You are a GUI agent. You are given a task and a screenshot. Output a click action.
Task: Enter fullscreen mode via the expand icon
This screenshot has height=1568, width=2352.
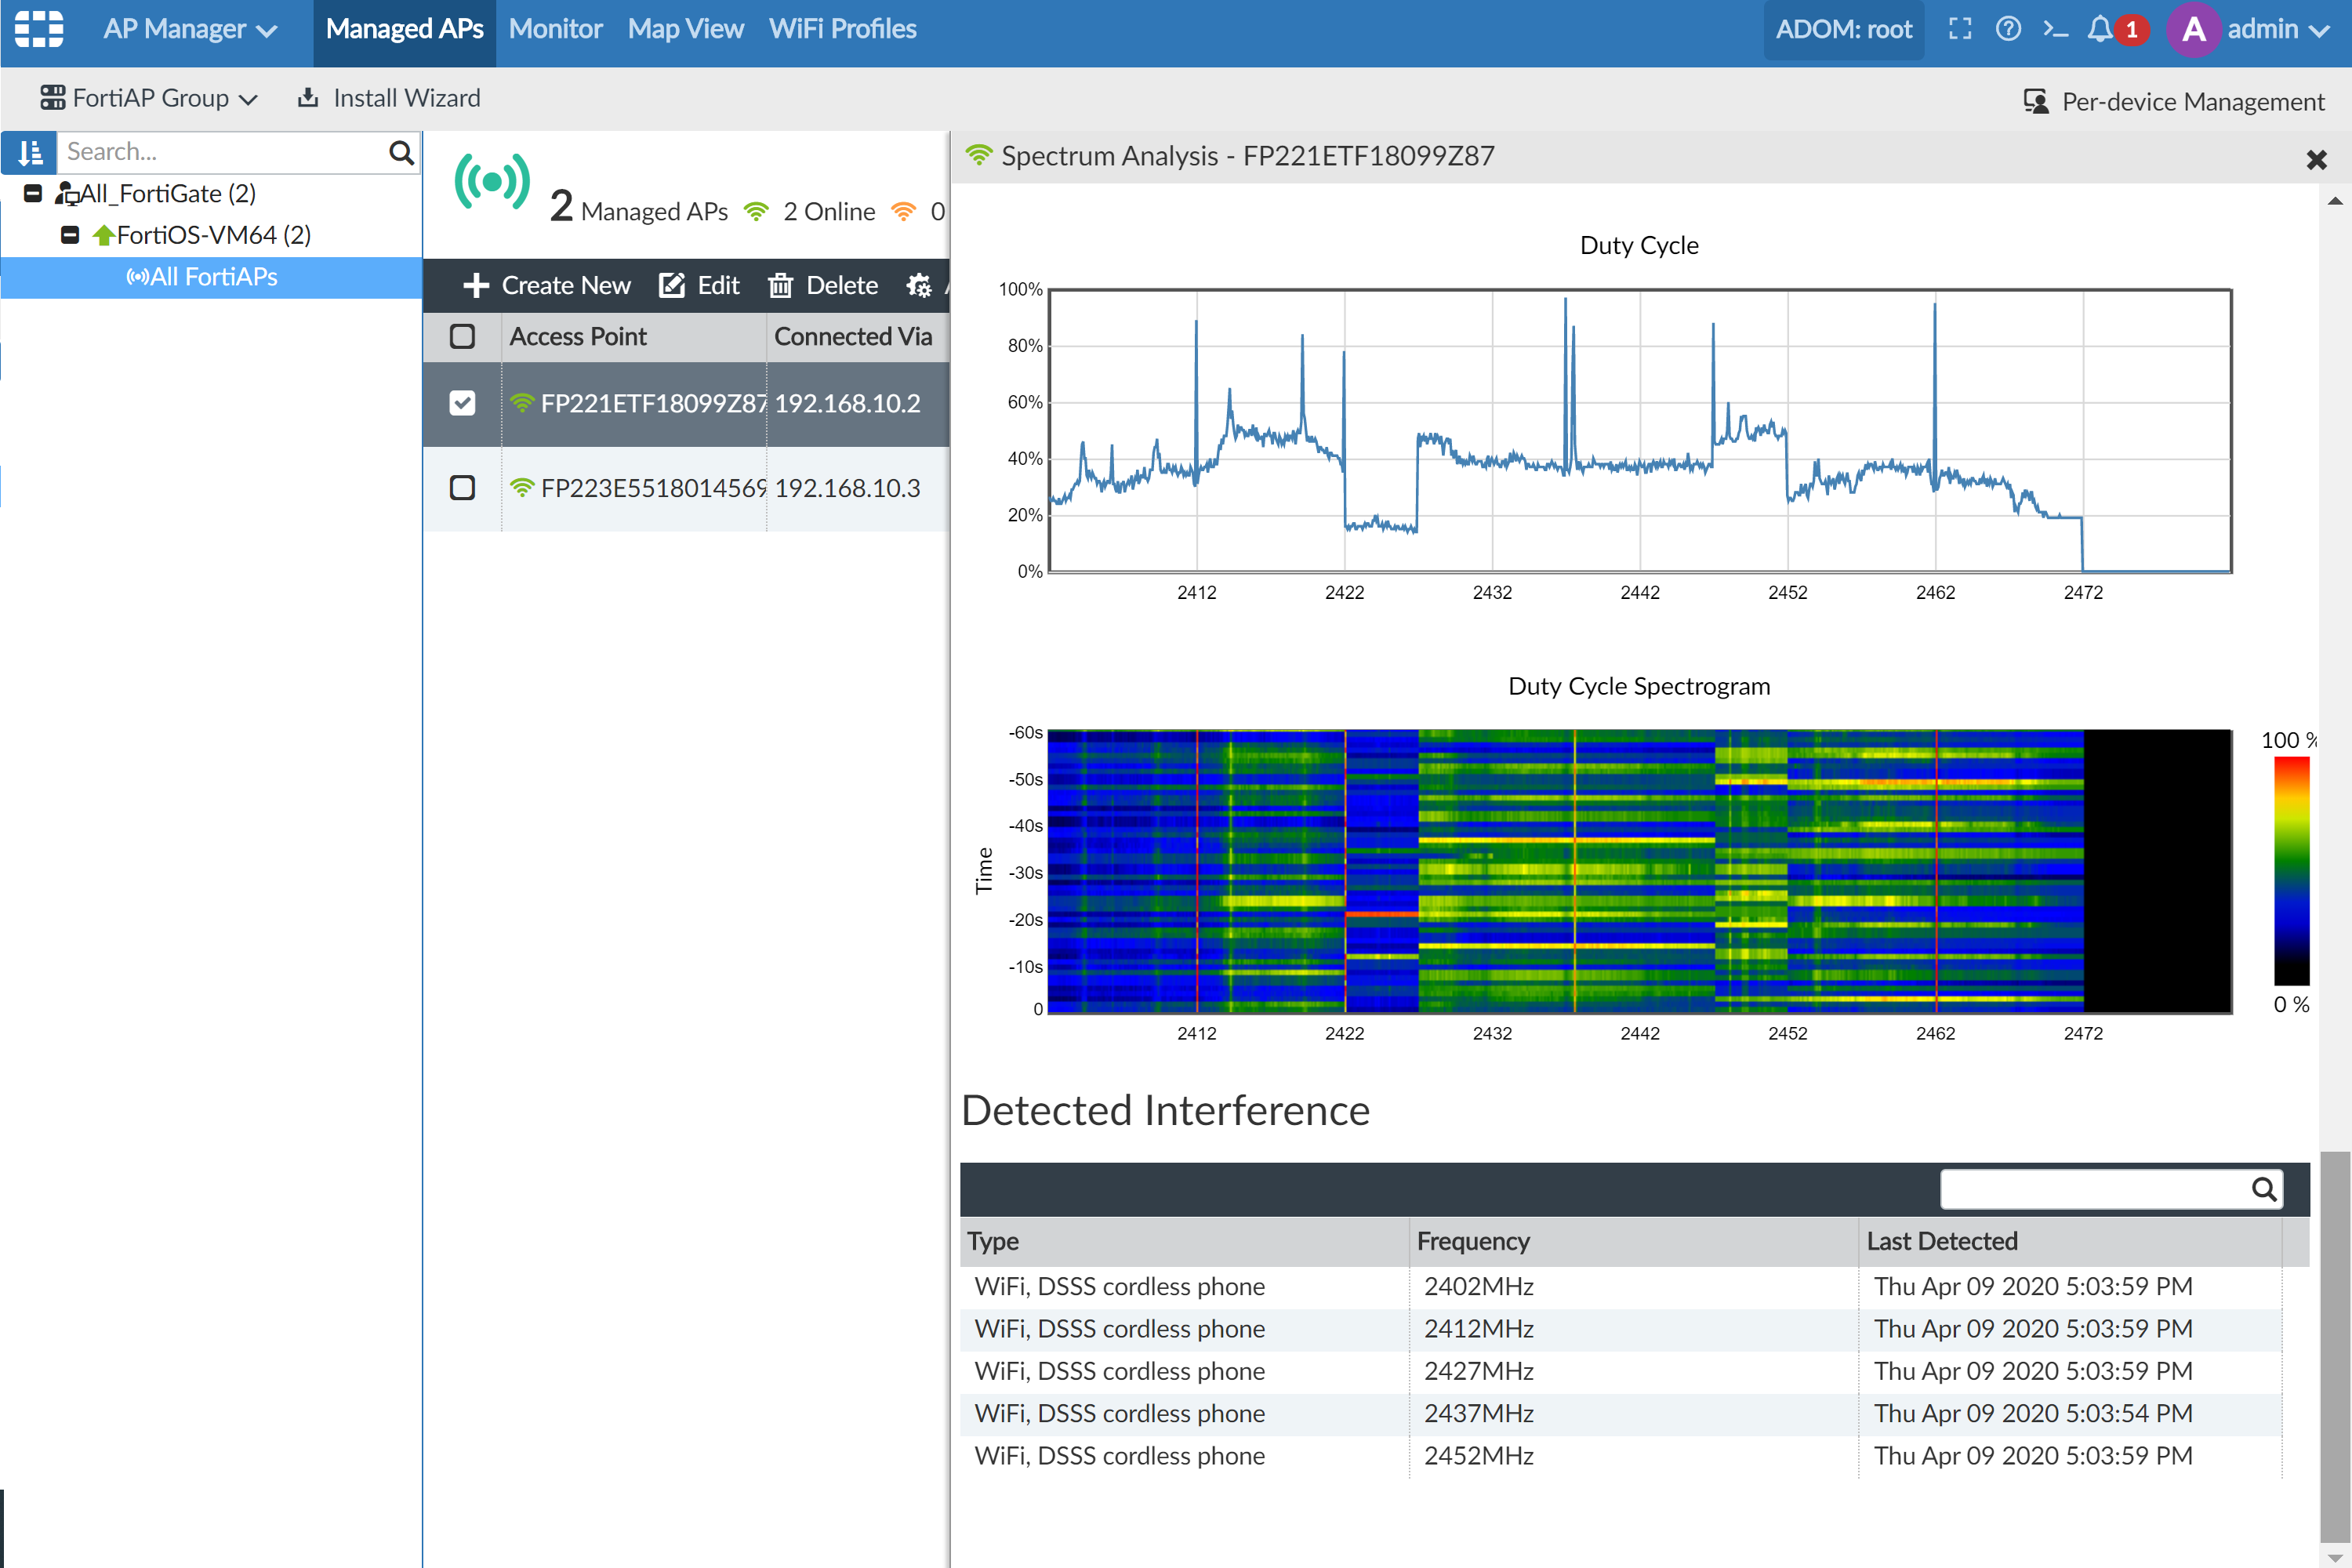tap(1960, 29)
